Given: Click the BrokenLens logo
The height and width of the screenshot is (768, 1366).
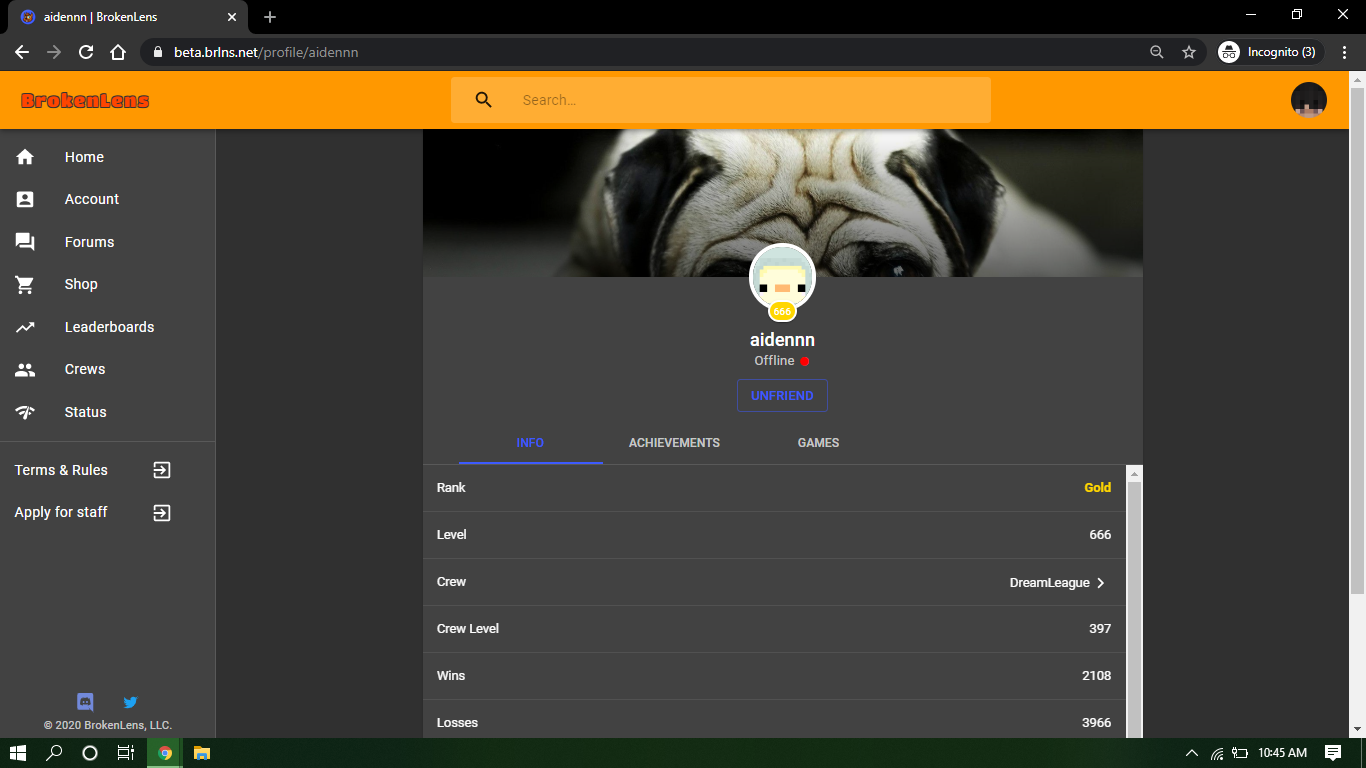Looking at the screenshot, I should (85, 100).
